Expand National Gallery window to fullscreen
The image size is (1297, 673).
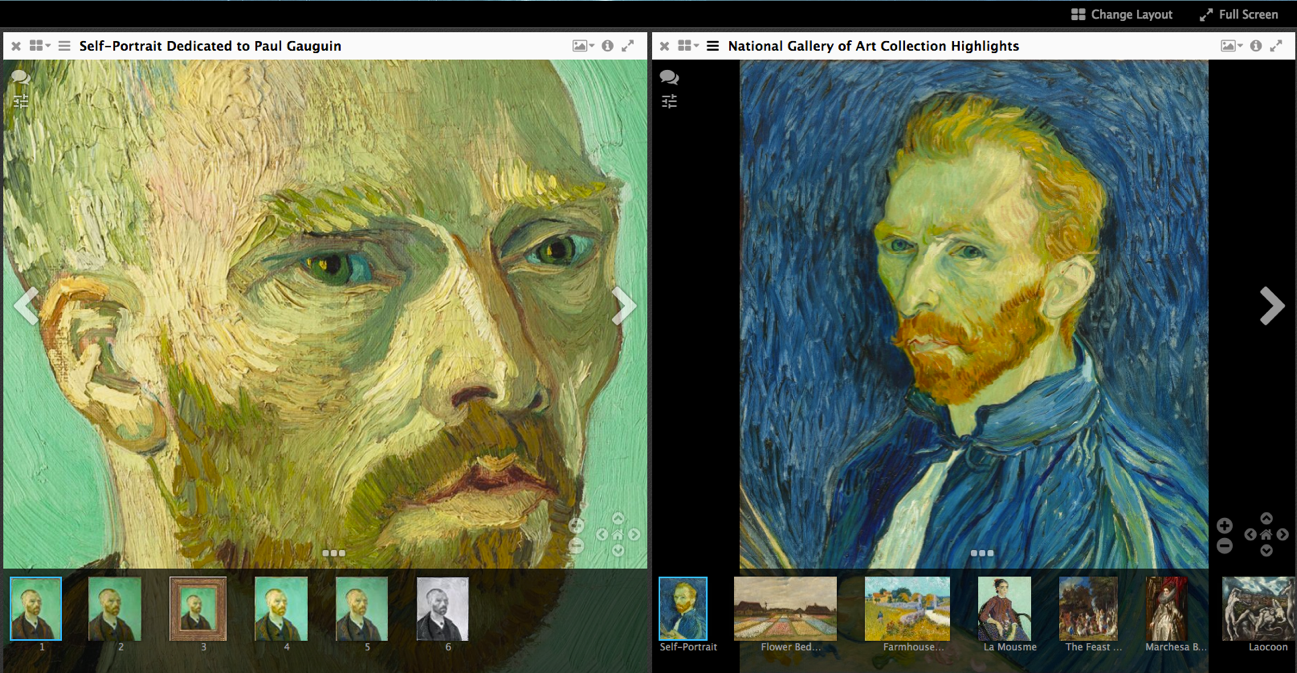point(1276,46)
